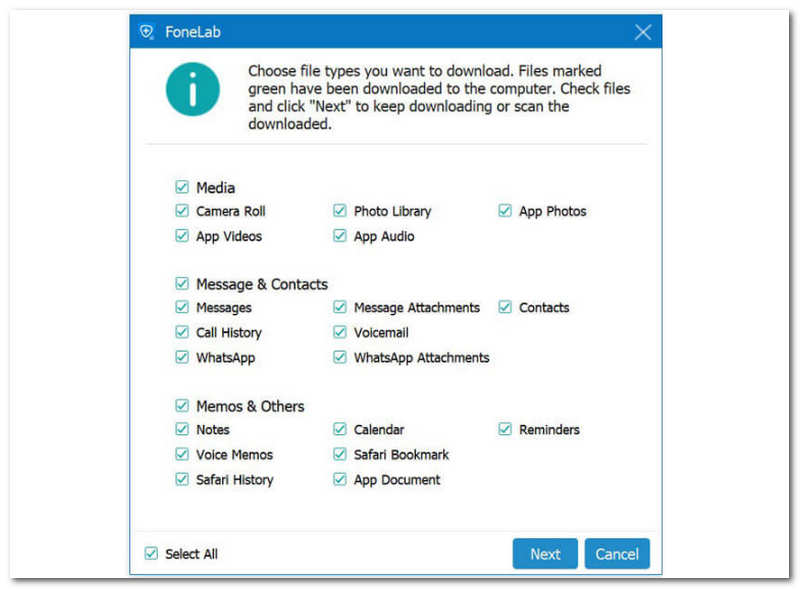The width and height of the screenshot is (800, 589).
Task: Click the teal info circle icon
Action: point(193,88)
